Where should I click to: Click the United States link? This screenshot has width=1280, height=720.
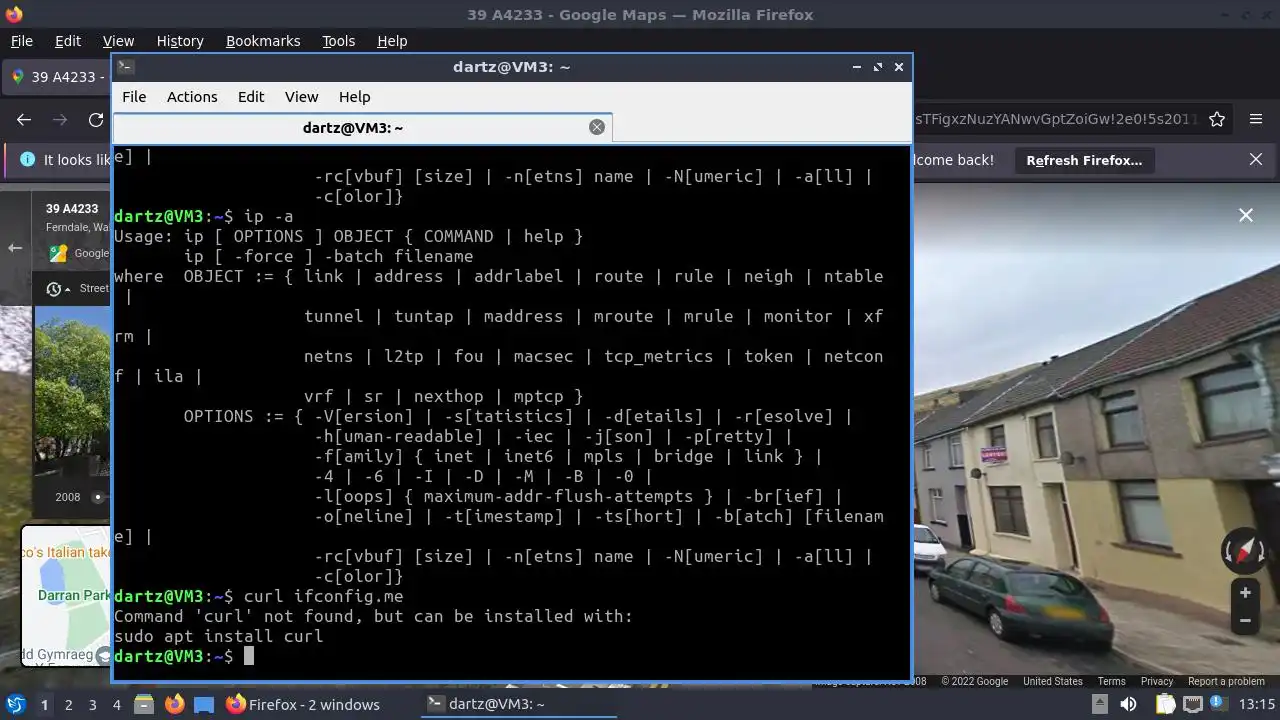[x=1052, y=681]
